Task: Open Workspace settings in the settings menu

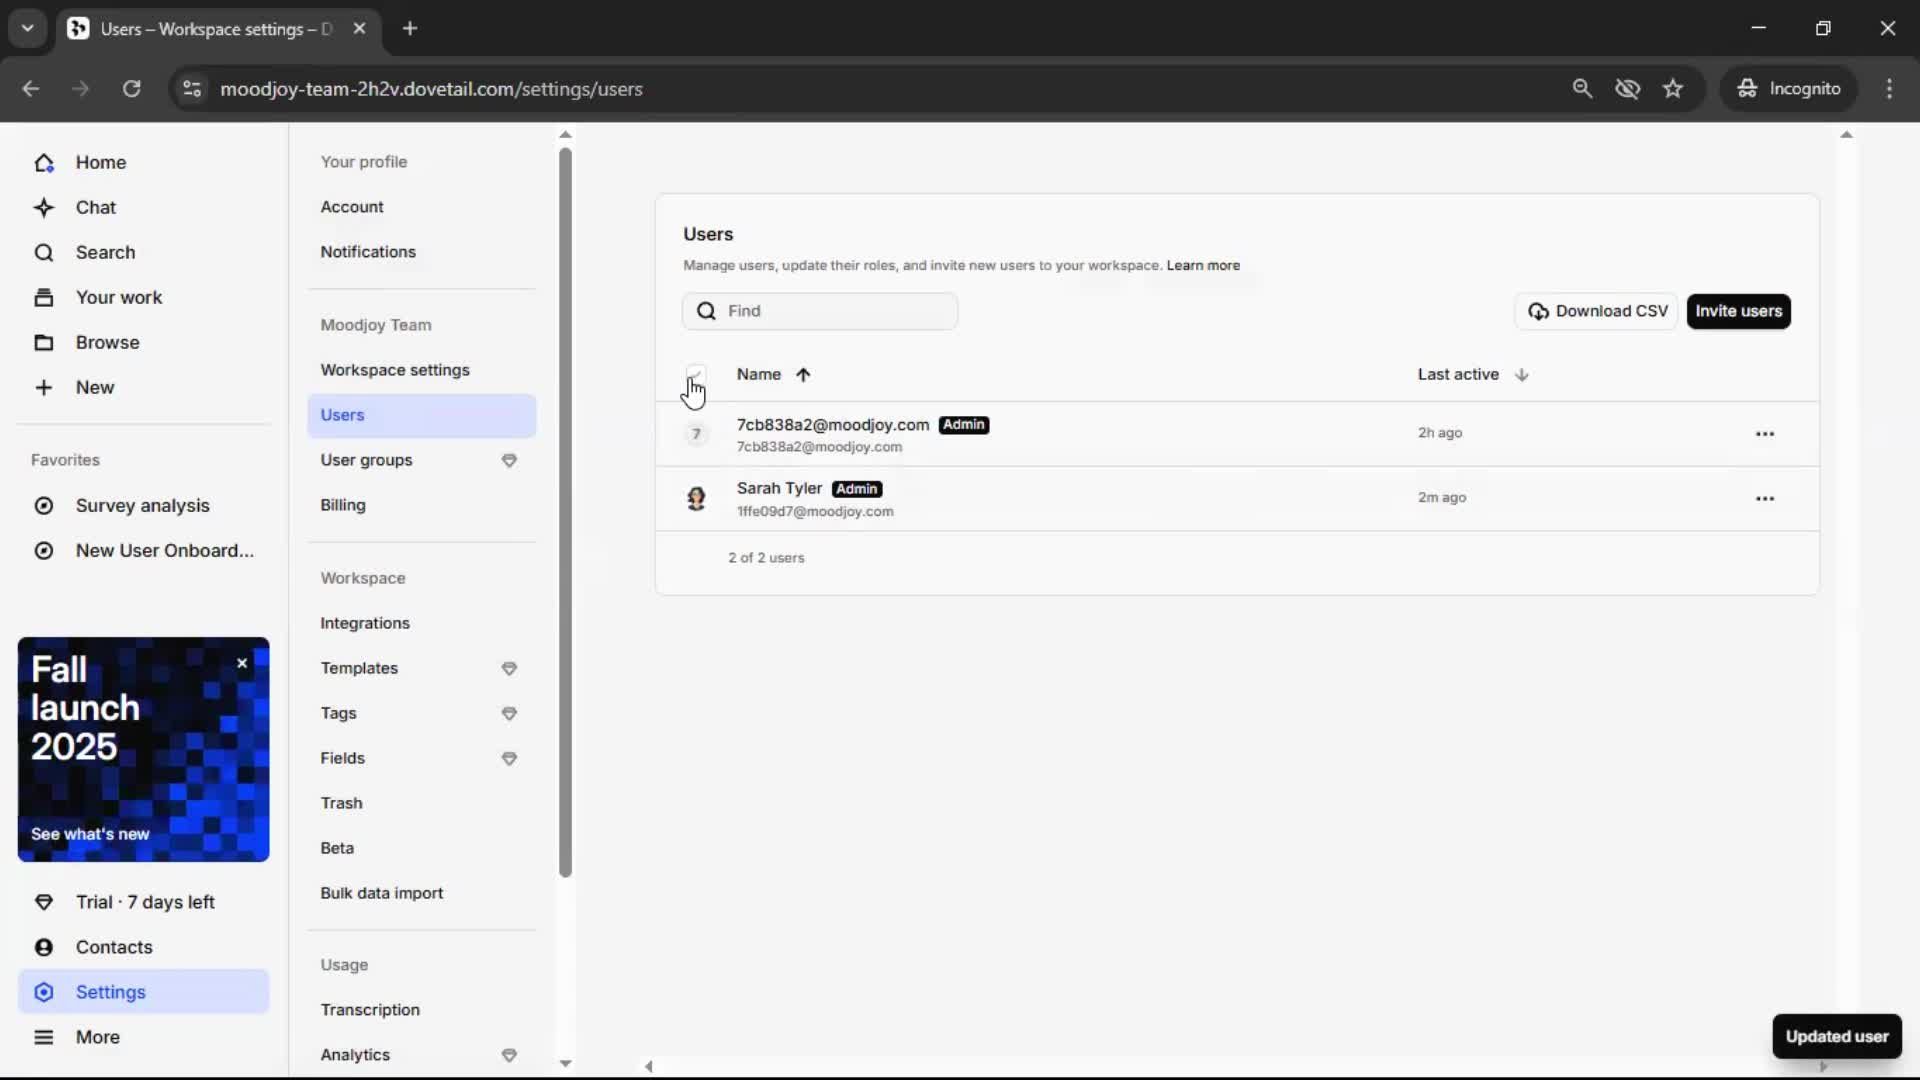Action: [x=395, y=370]
